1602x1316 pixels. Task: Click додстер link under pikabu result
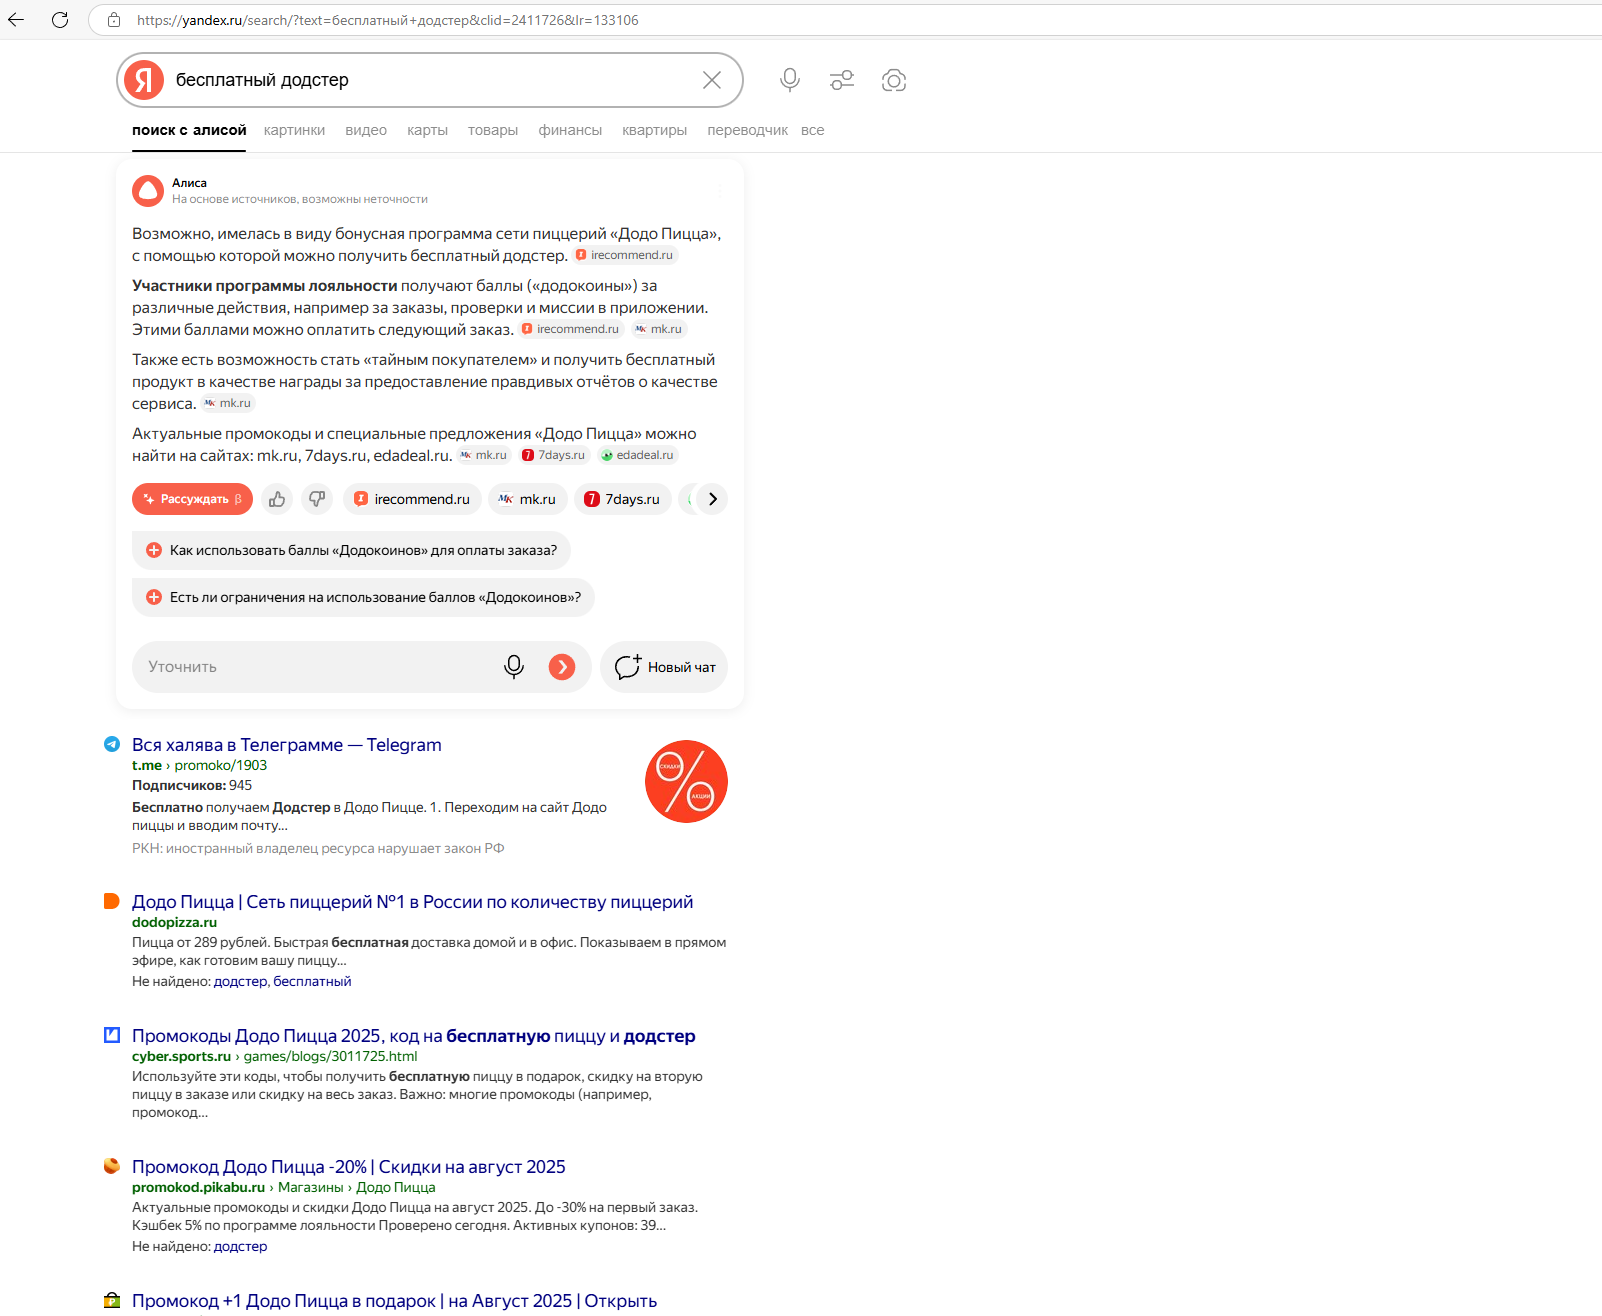click(x=240, y=1246)
